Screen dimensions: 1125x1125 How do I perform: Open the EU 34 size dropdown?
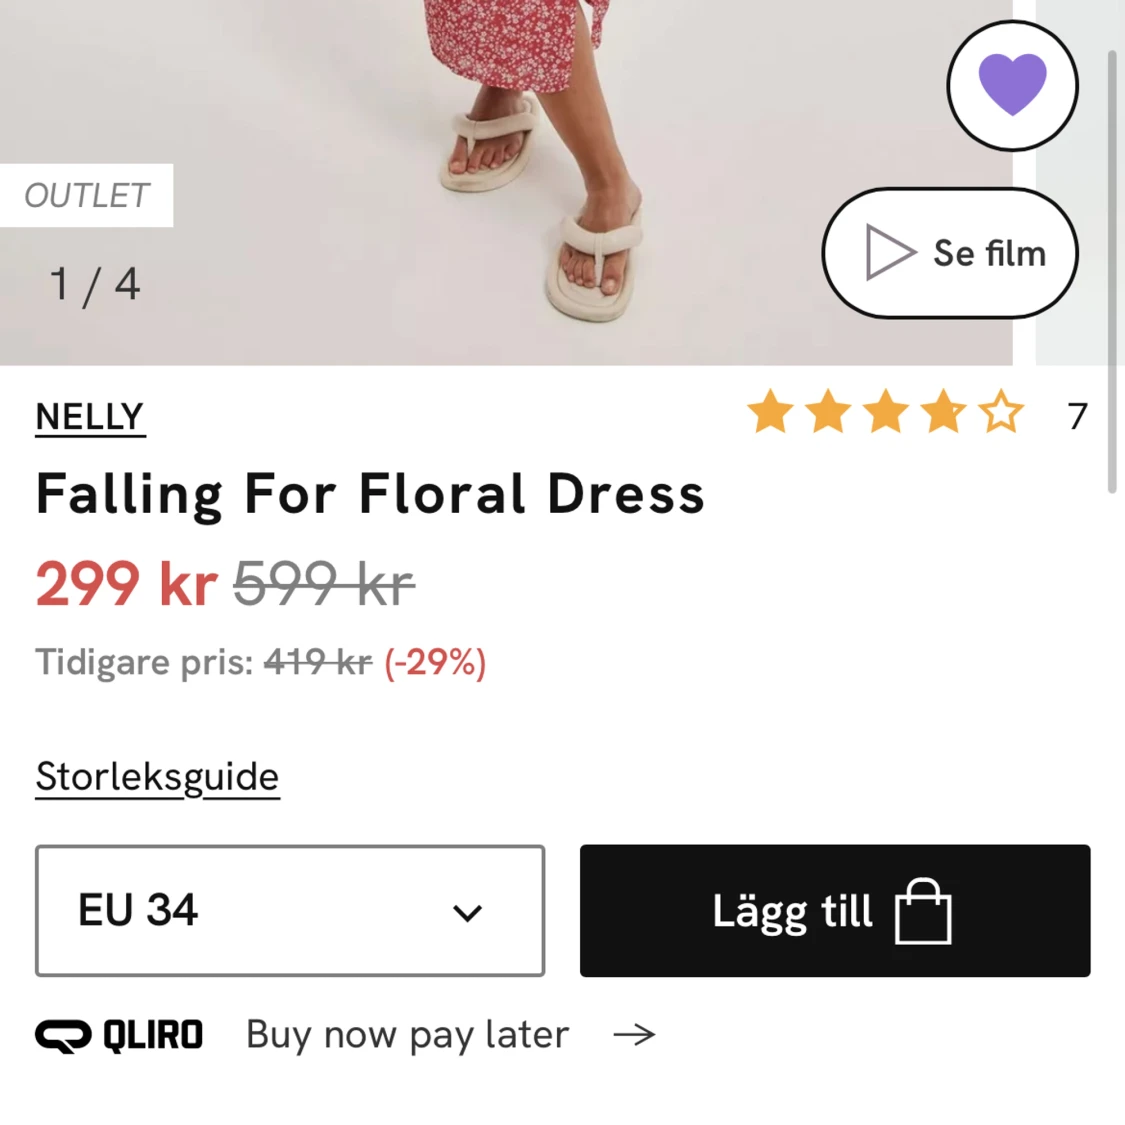click(x=289, y=911)
